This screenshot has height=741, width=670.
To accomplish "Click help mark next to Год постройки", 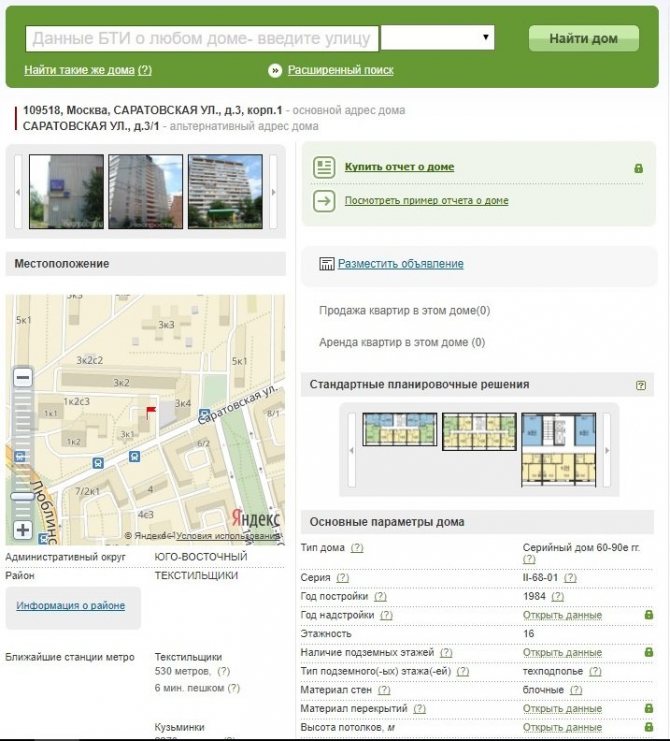I will tap(380, 596).
